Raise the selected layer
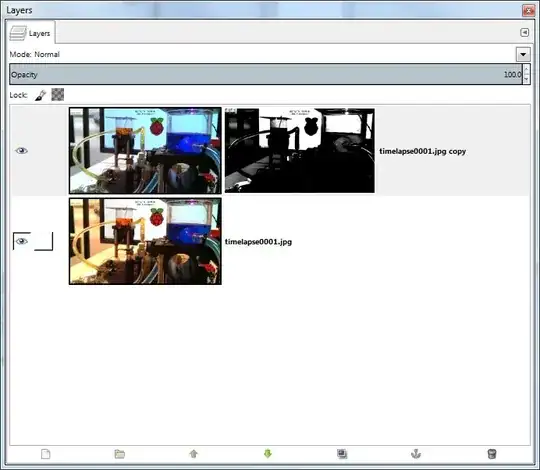The width and height of the screenshot is (540, 470). (194, 454)
